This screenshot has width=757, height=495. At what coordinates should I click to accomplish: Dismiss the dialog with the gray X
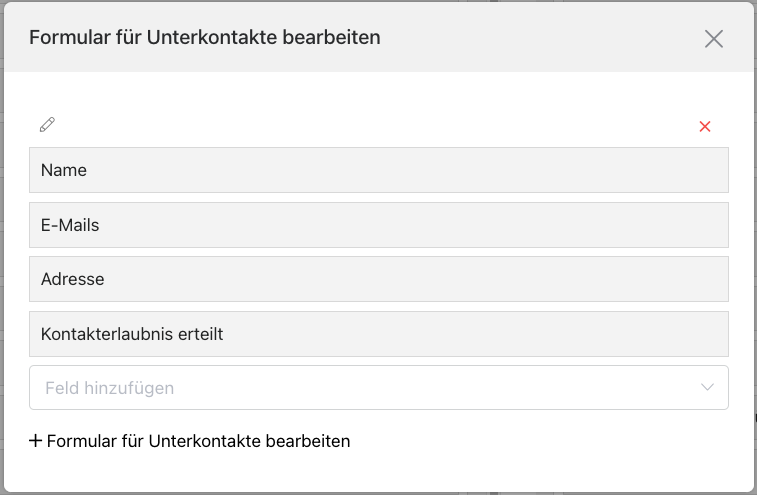(x=713, y=39)
